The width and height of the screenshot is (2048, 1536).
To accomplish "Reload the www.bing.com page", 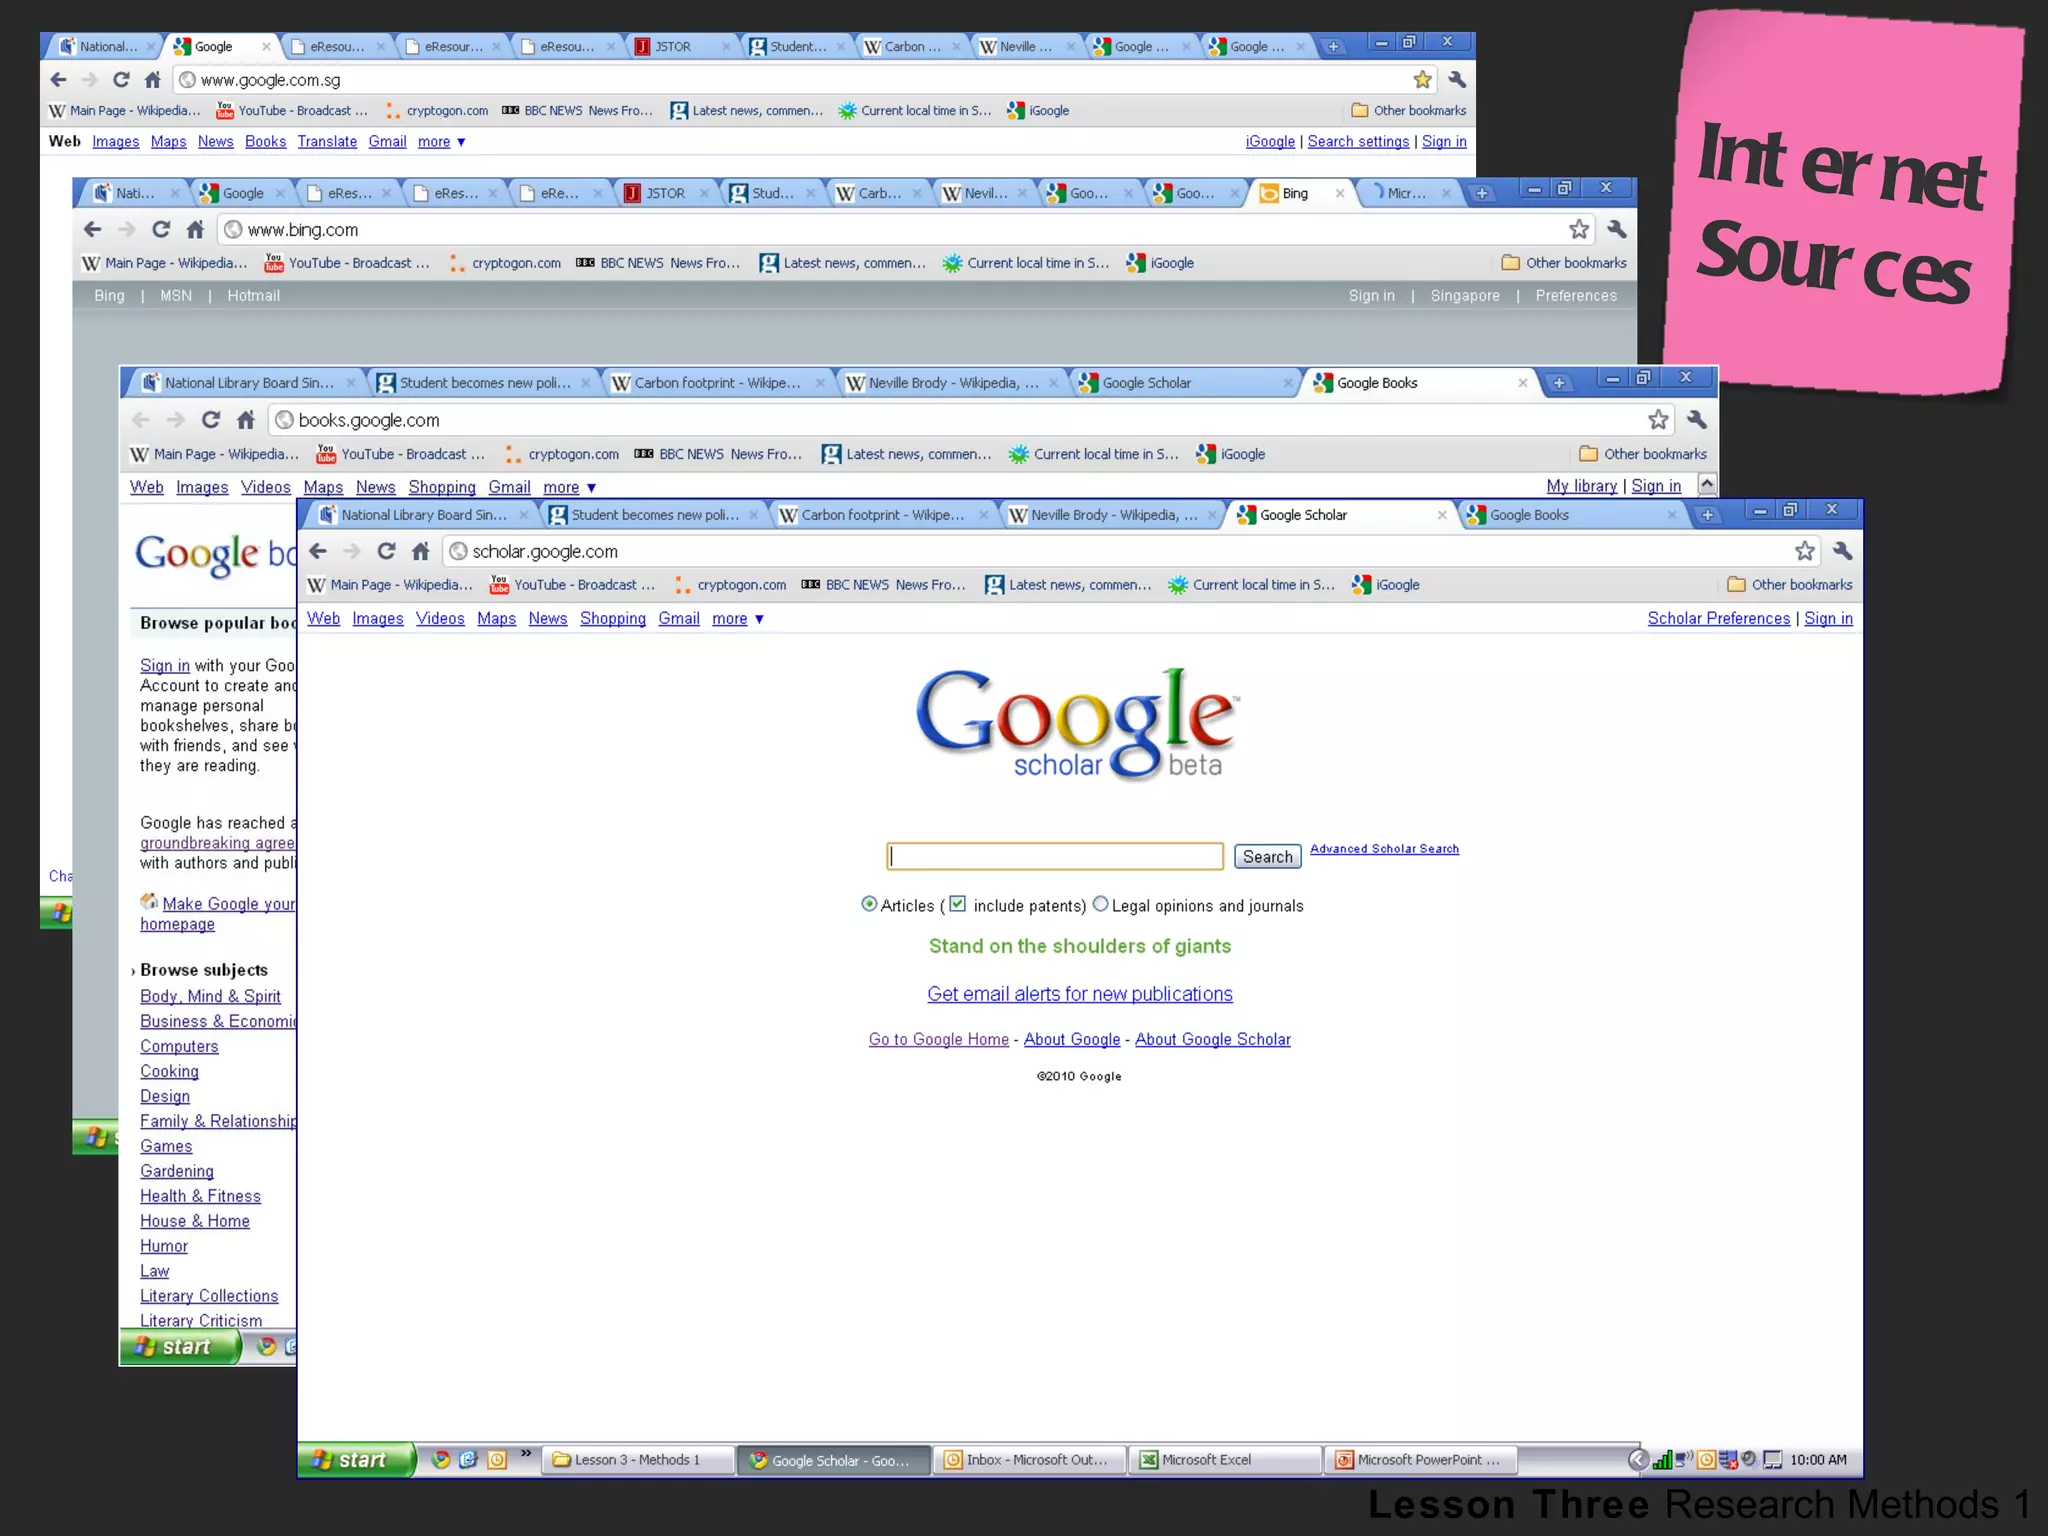I will 161,230.
